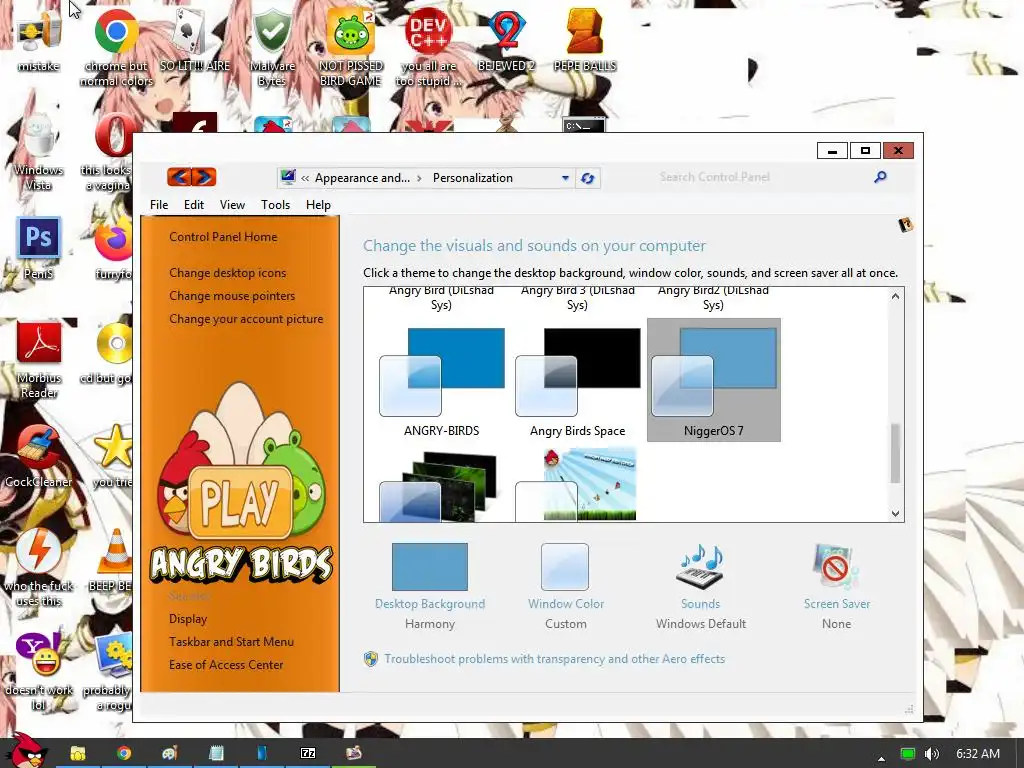Screen dimensions: 1024x768
Task: Select the green landscapes theme in bottom row
Action: [441, 486]
